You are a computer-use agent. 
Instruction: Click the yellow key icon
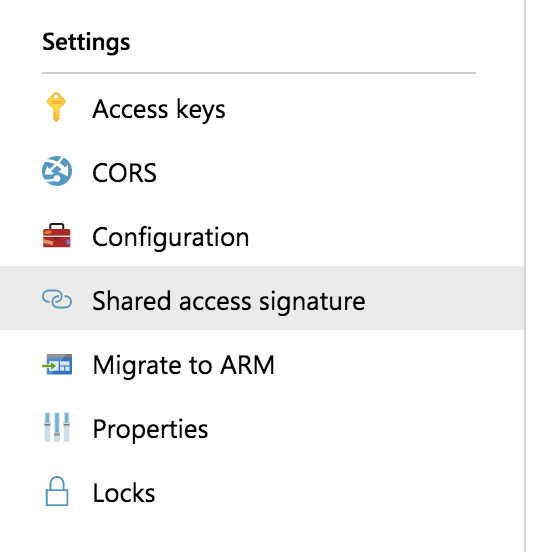tap(56, 107)
